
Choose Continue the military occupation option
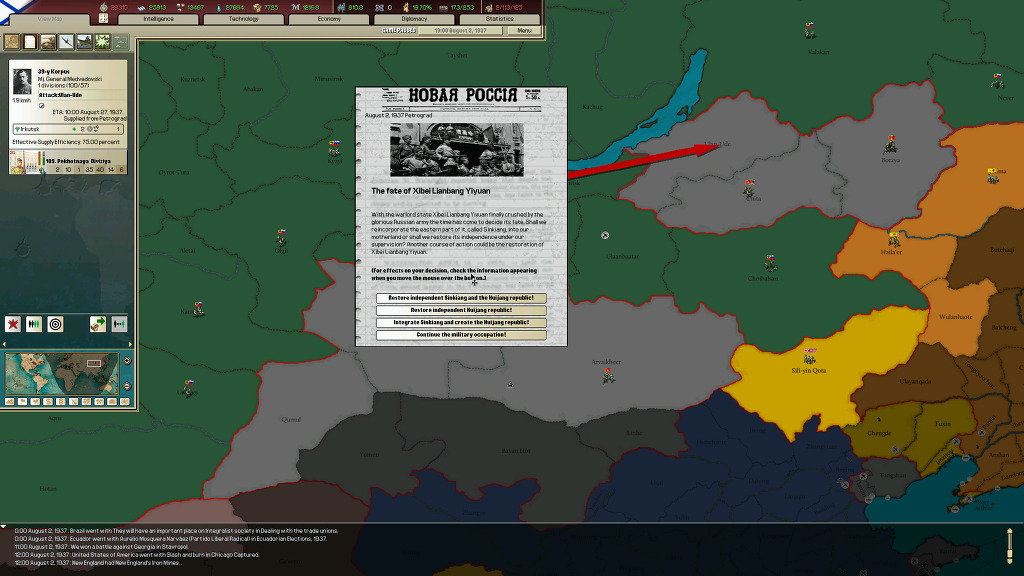[x=461, y=335]
